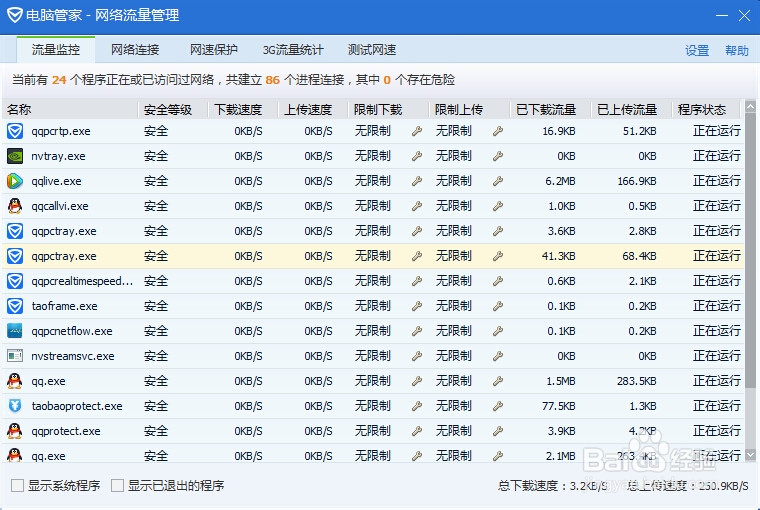Sort by the 安全等级 column header
The height and width of the screenshot is (510, 760).
(174, 110)
